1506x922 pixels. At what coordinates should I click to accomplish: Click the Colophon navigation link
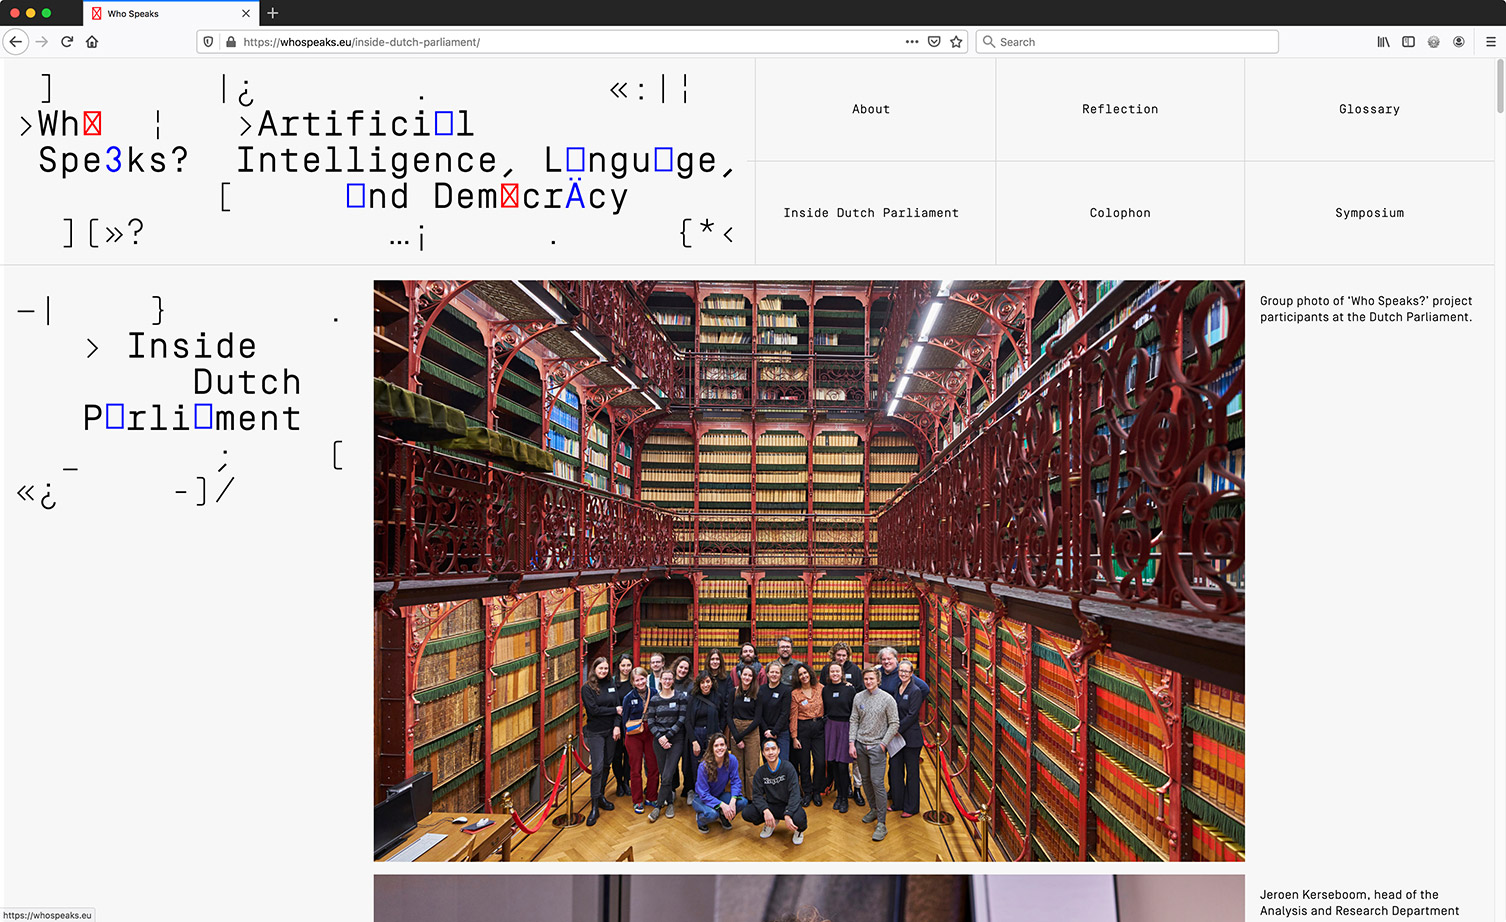[x=1120, y=213]
